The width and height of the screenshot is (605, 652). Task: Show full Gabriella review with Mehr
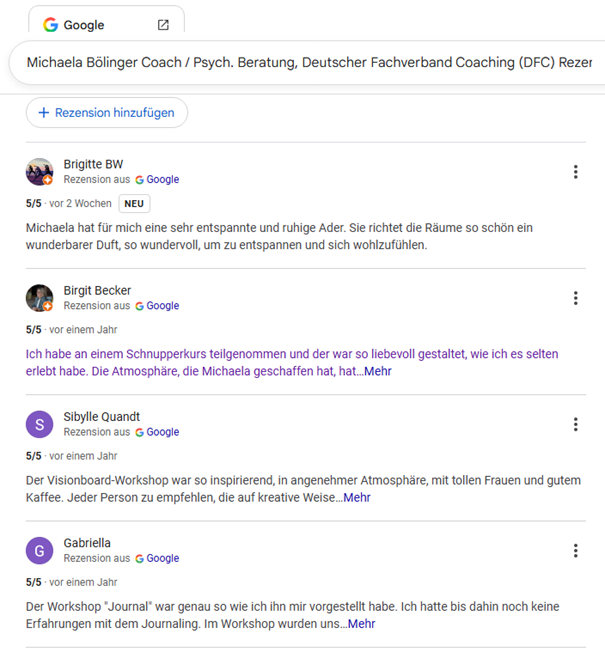tap(361, 623)
